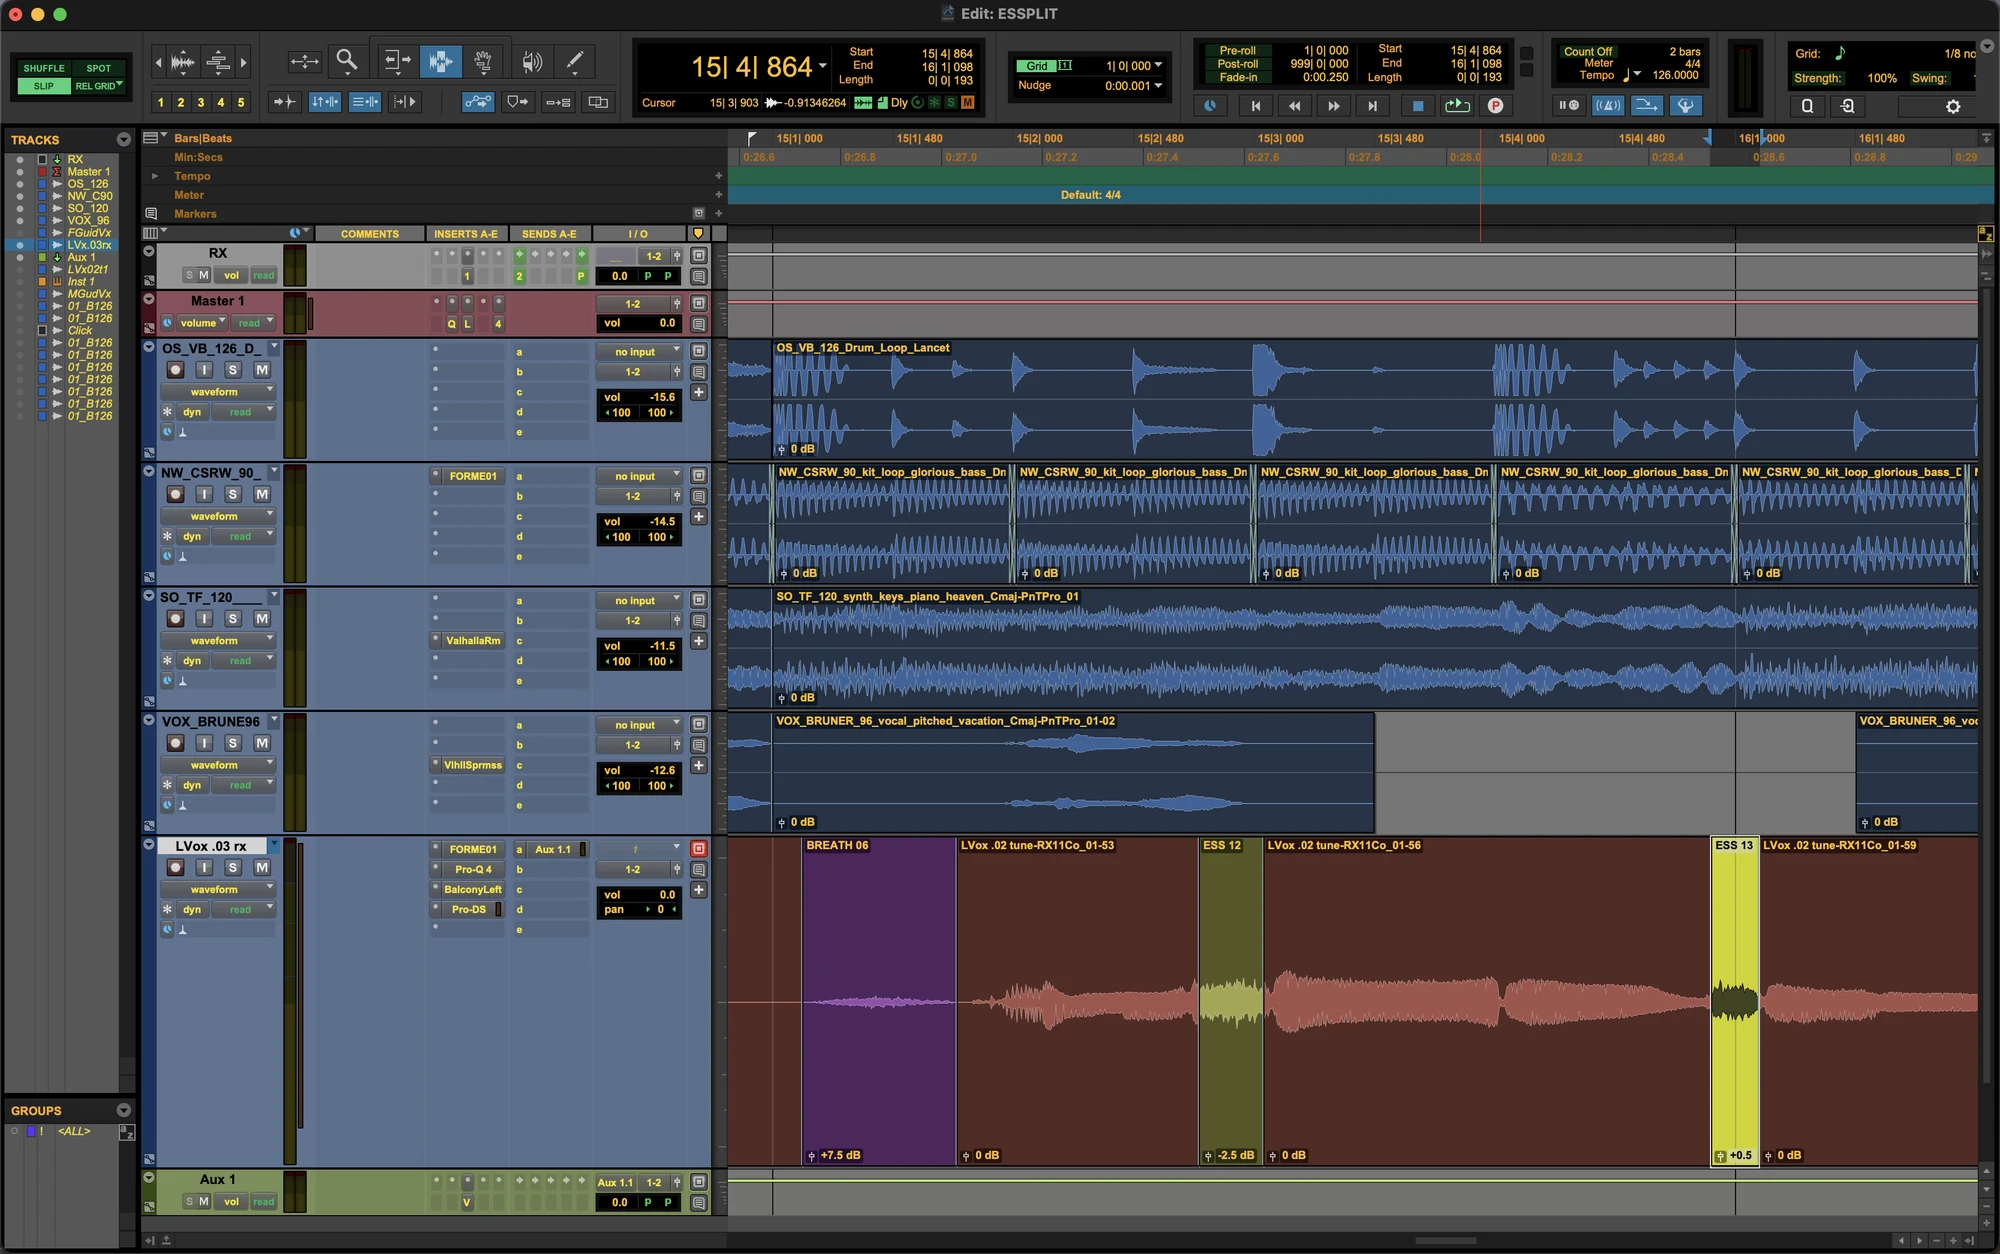This screenshot has height=1254, width=2000.
Task: Select the yellow ESS 13 clip
Action: [x=1735, y=1000]
